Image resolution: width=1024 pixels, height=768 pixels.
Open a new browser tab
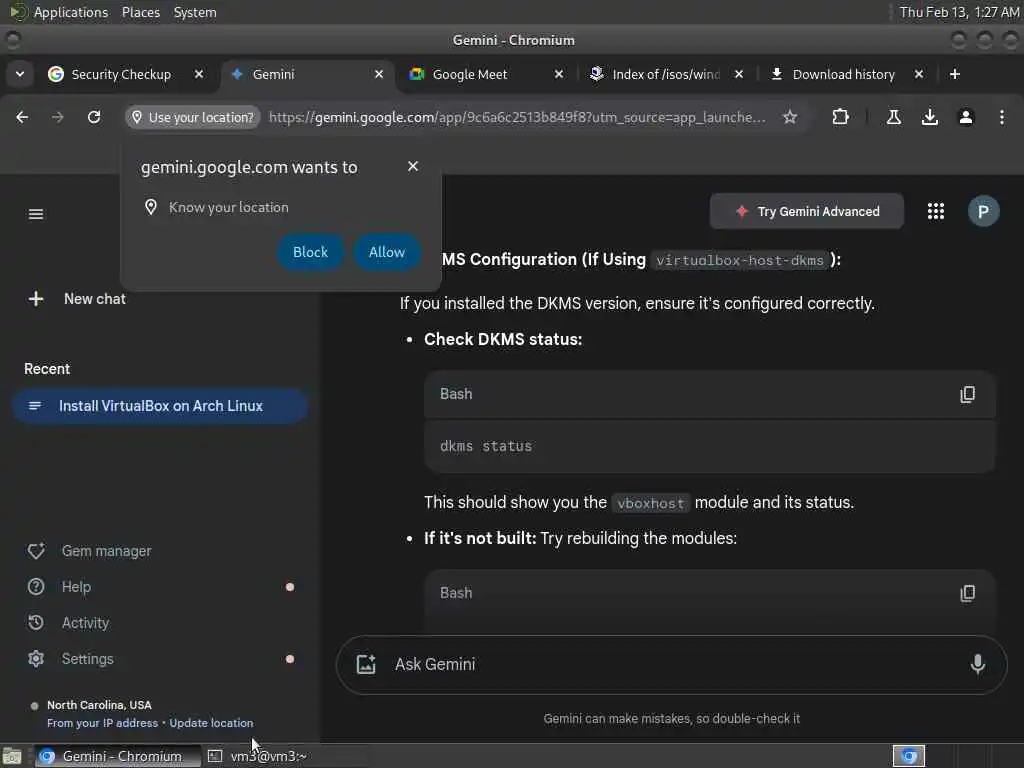click(955, 74)
